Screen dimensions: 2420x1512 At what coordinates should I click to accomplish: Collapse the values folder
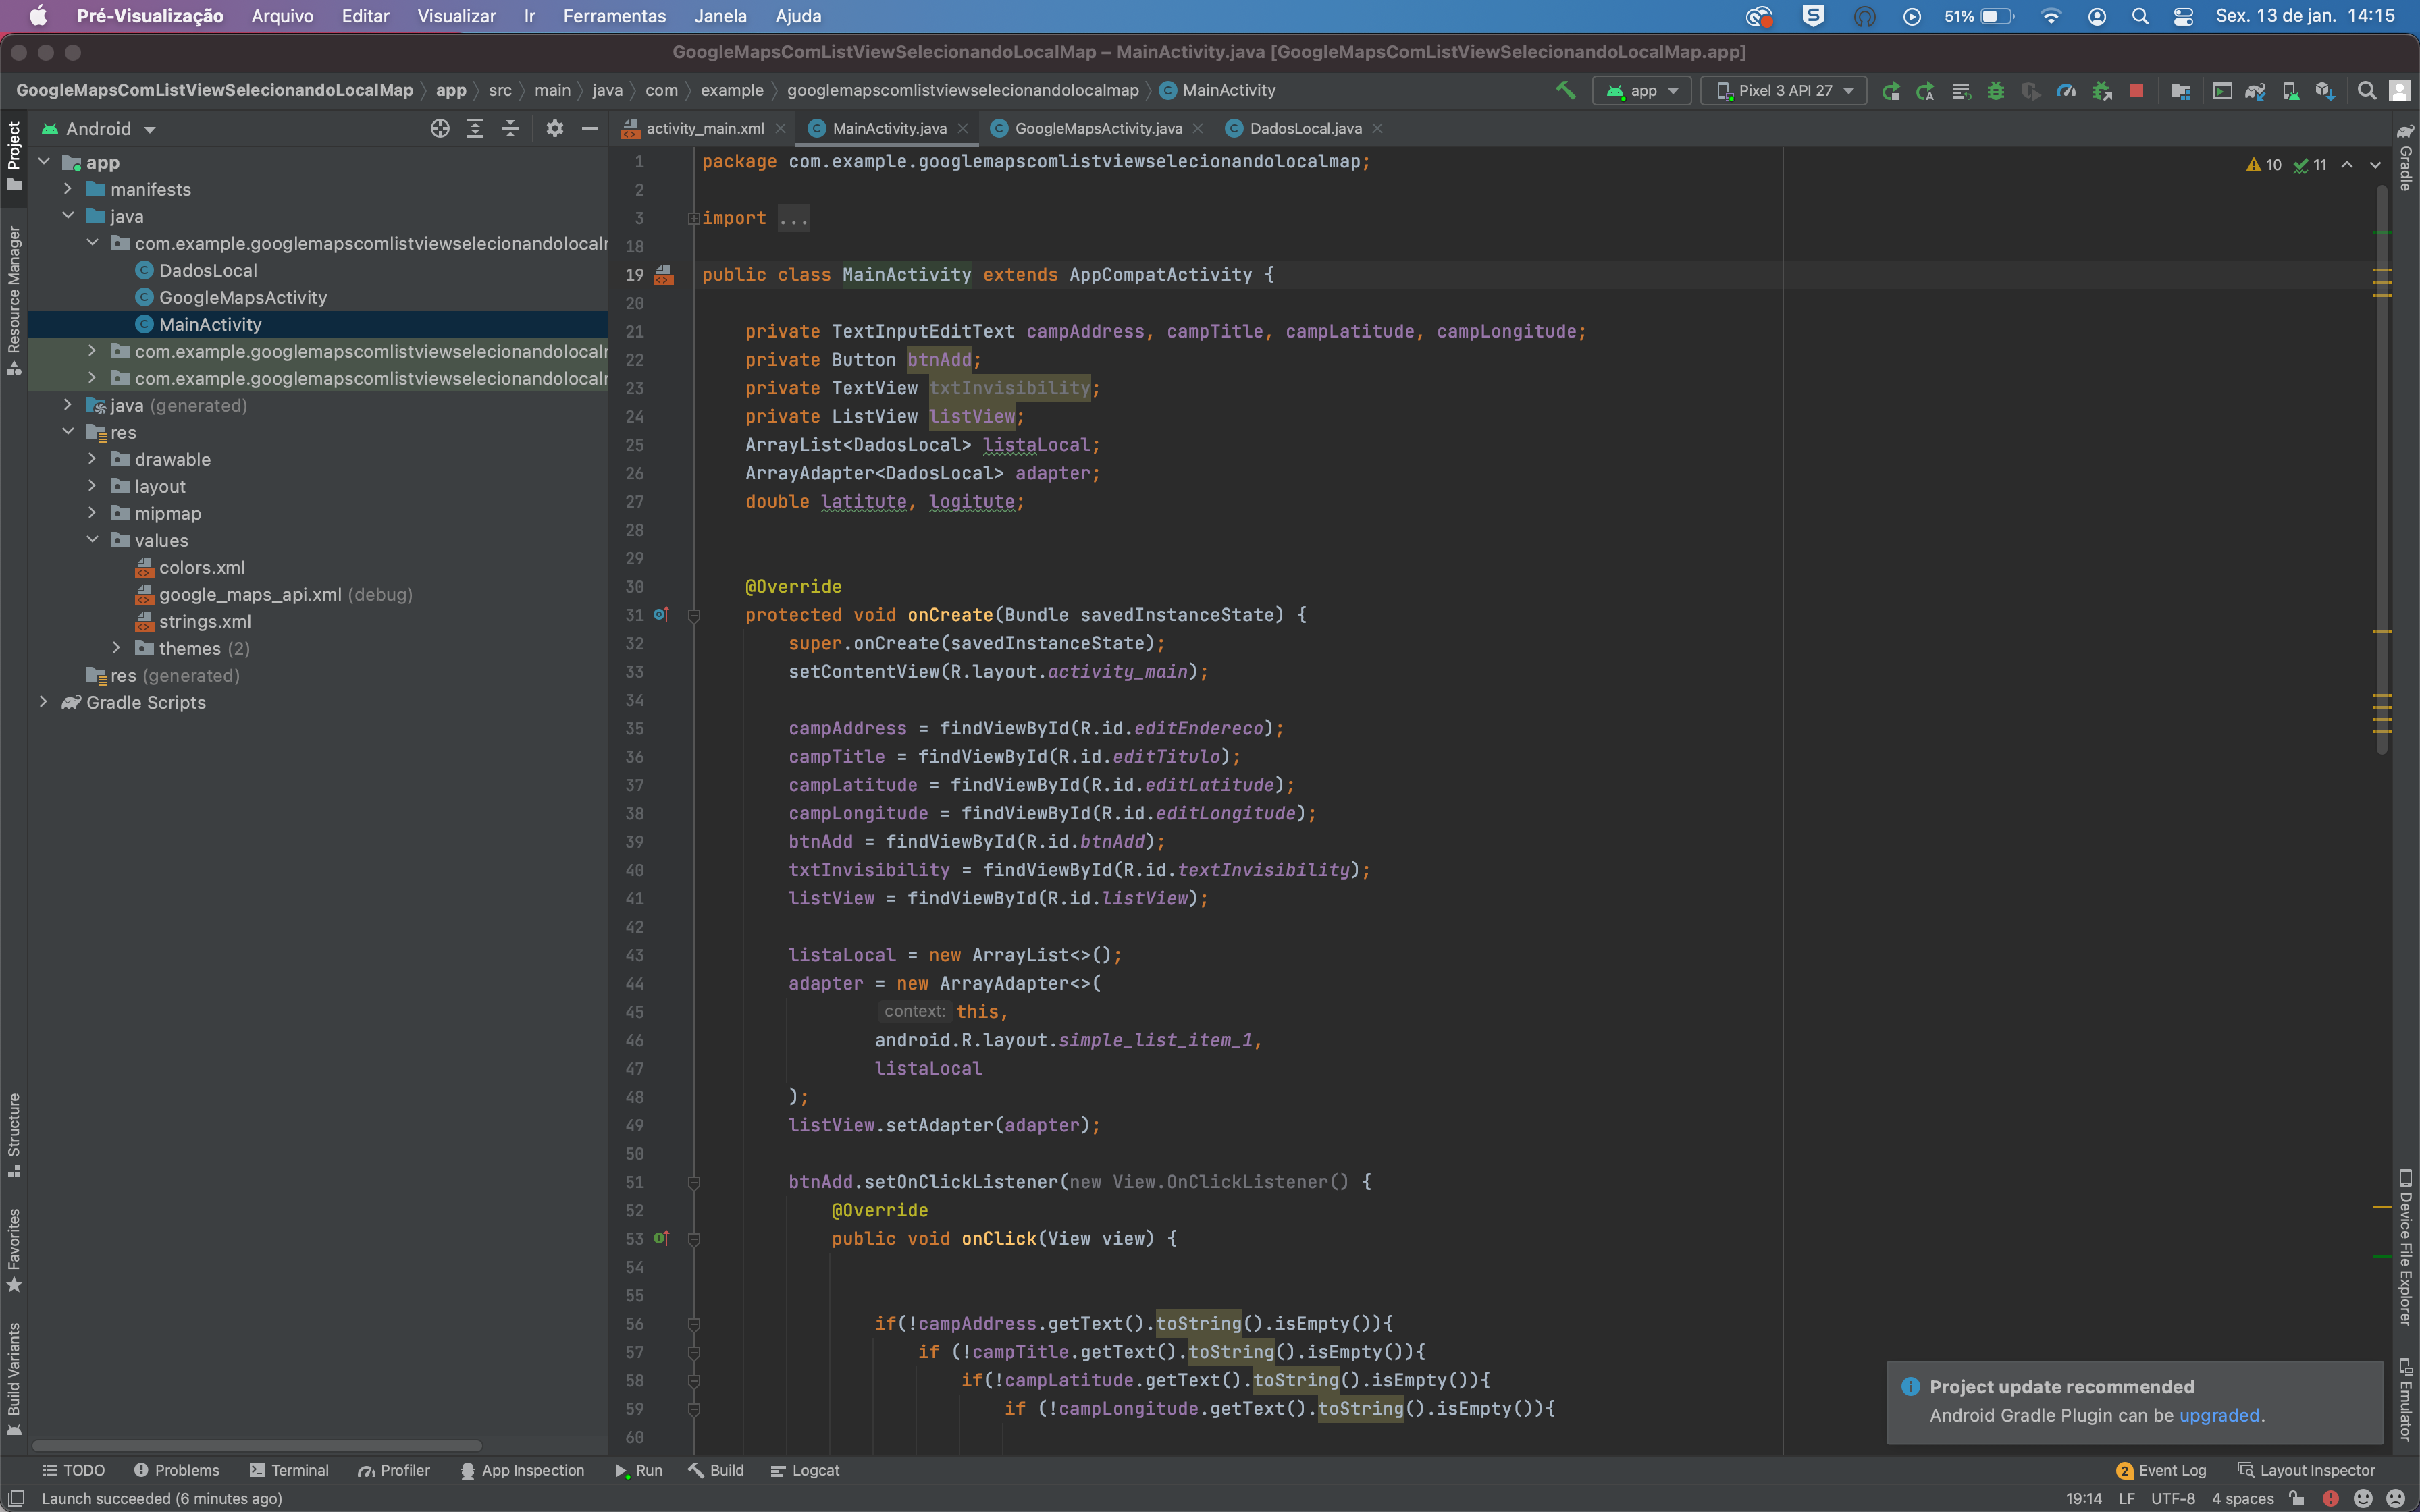pos(93,540)
